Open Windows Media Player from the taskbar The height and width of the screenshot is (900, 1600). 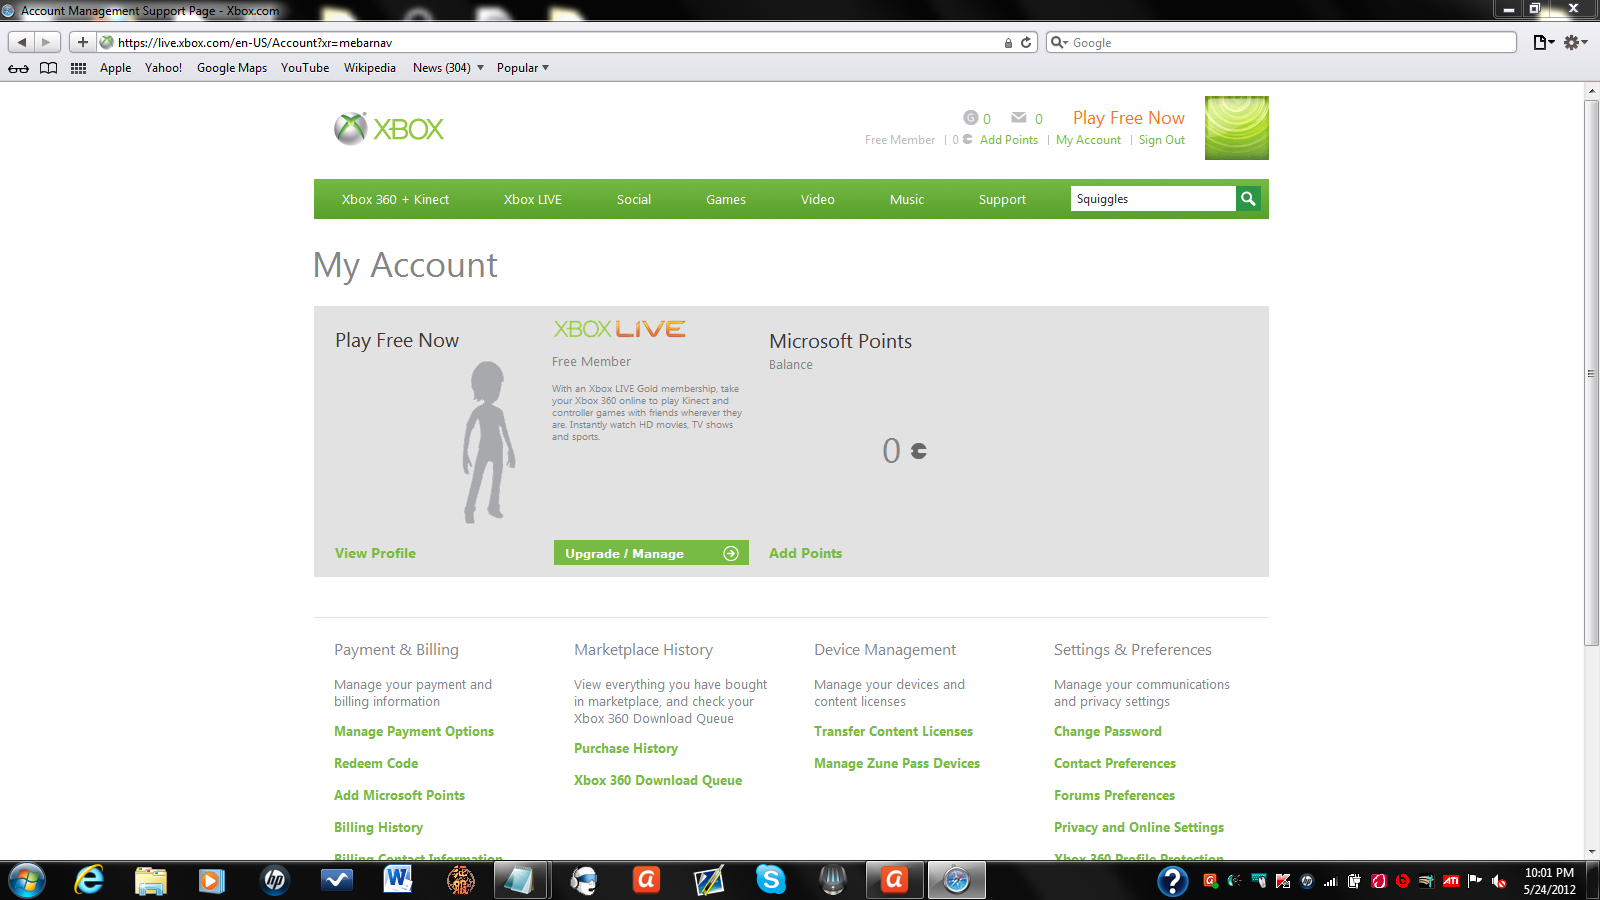point(211,880)
